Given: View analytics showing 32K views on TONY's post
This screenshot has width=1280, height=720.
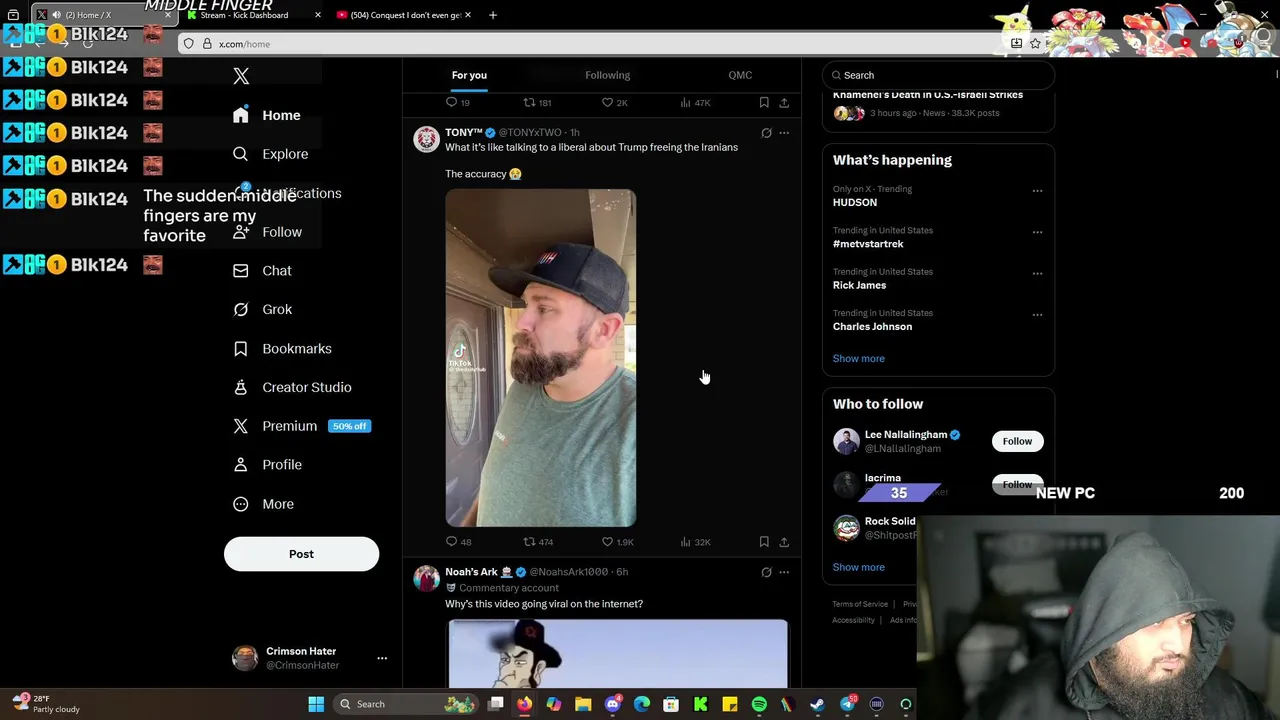Looking at the screenshot, I should click(x=695, y=542).
